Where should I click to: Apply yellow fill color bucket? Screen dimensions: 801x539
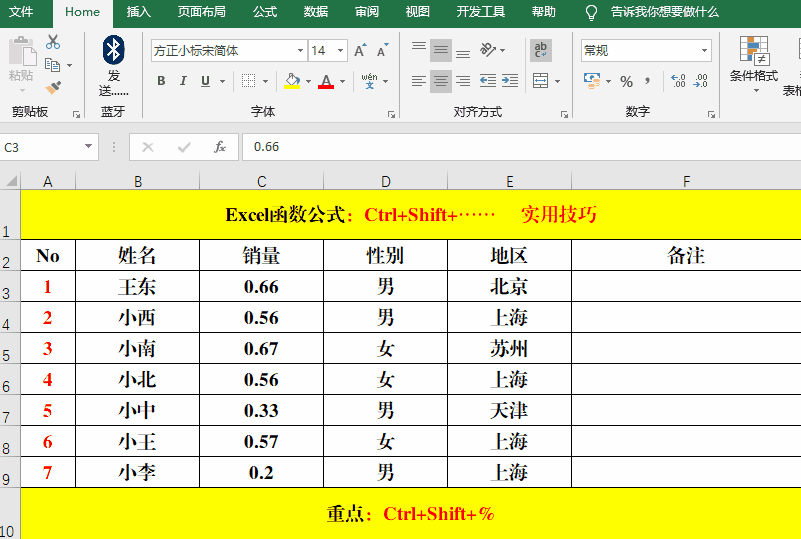click(292, 81)
